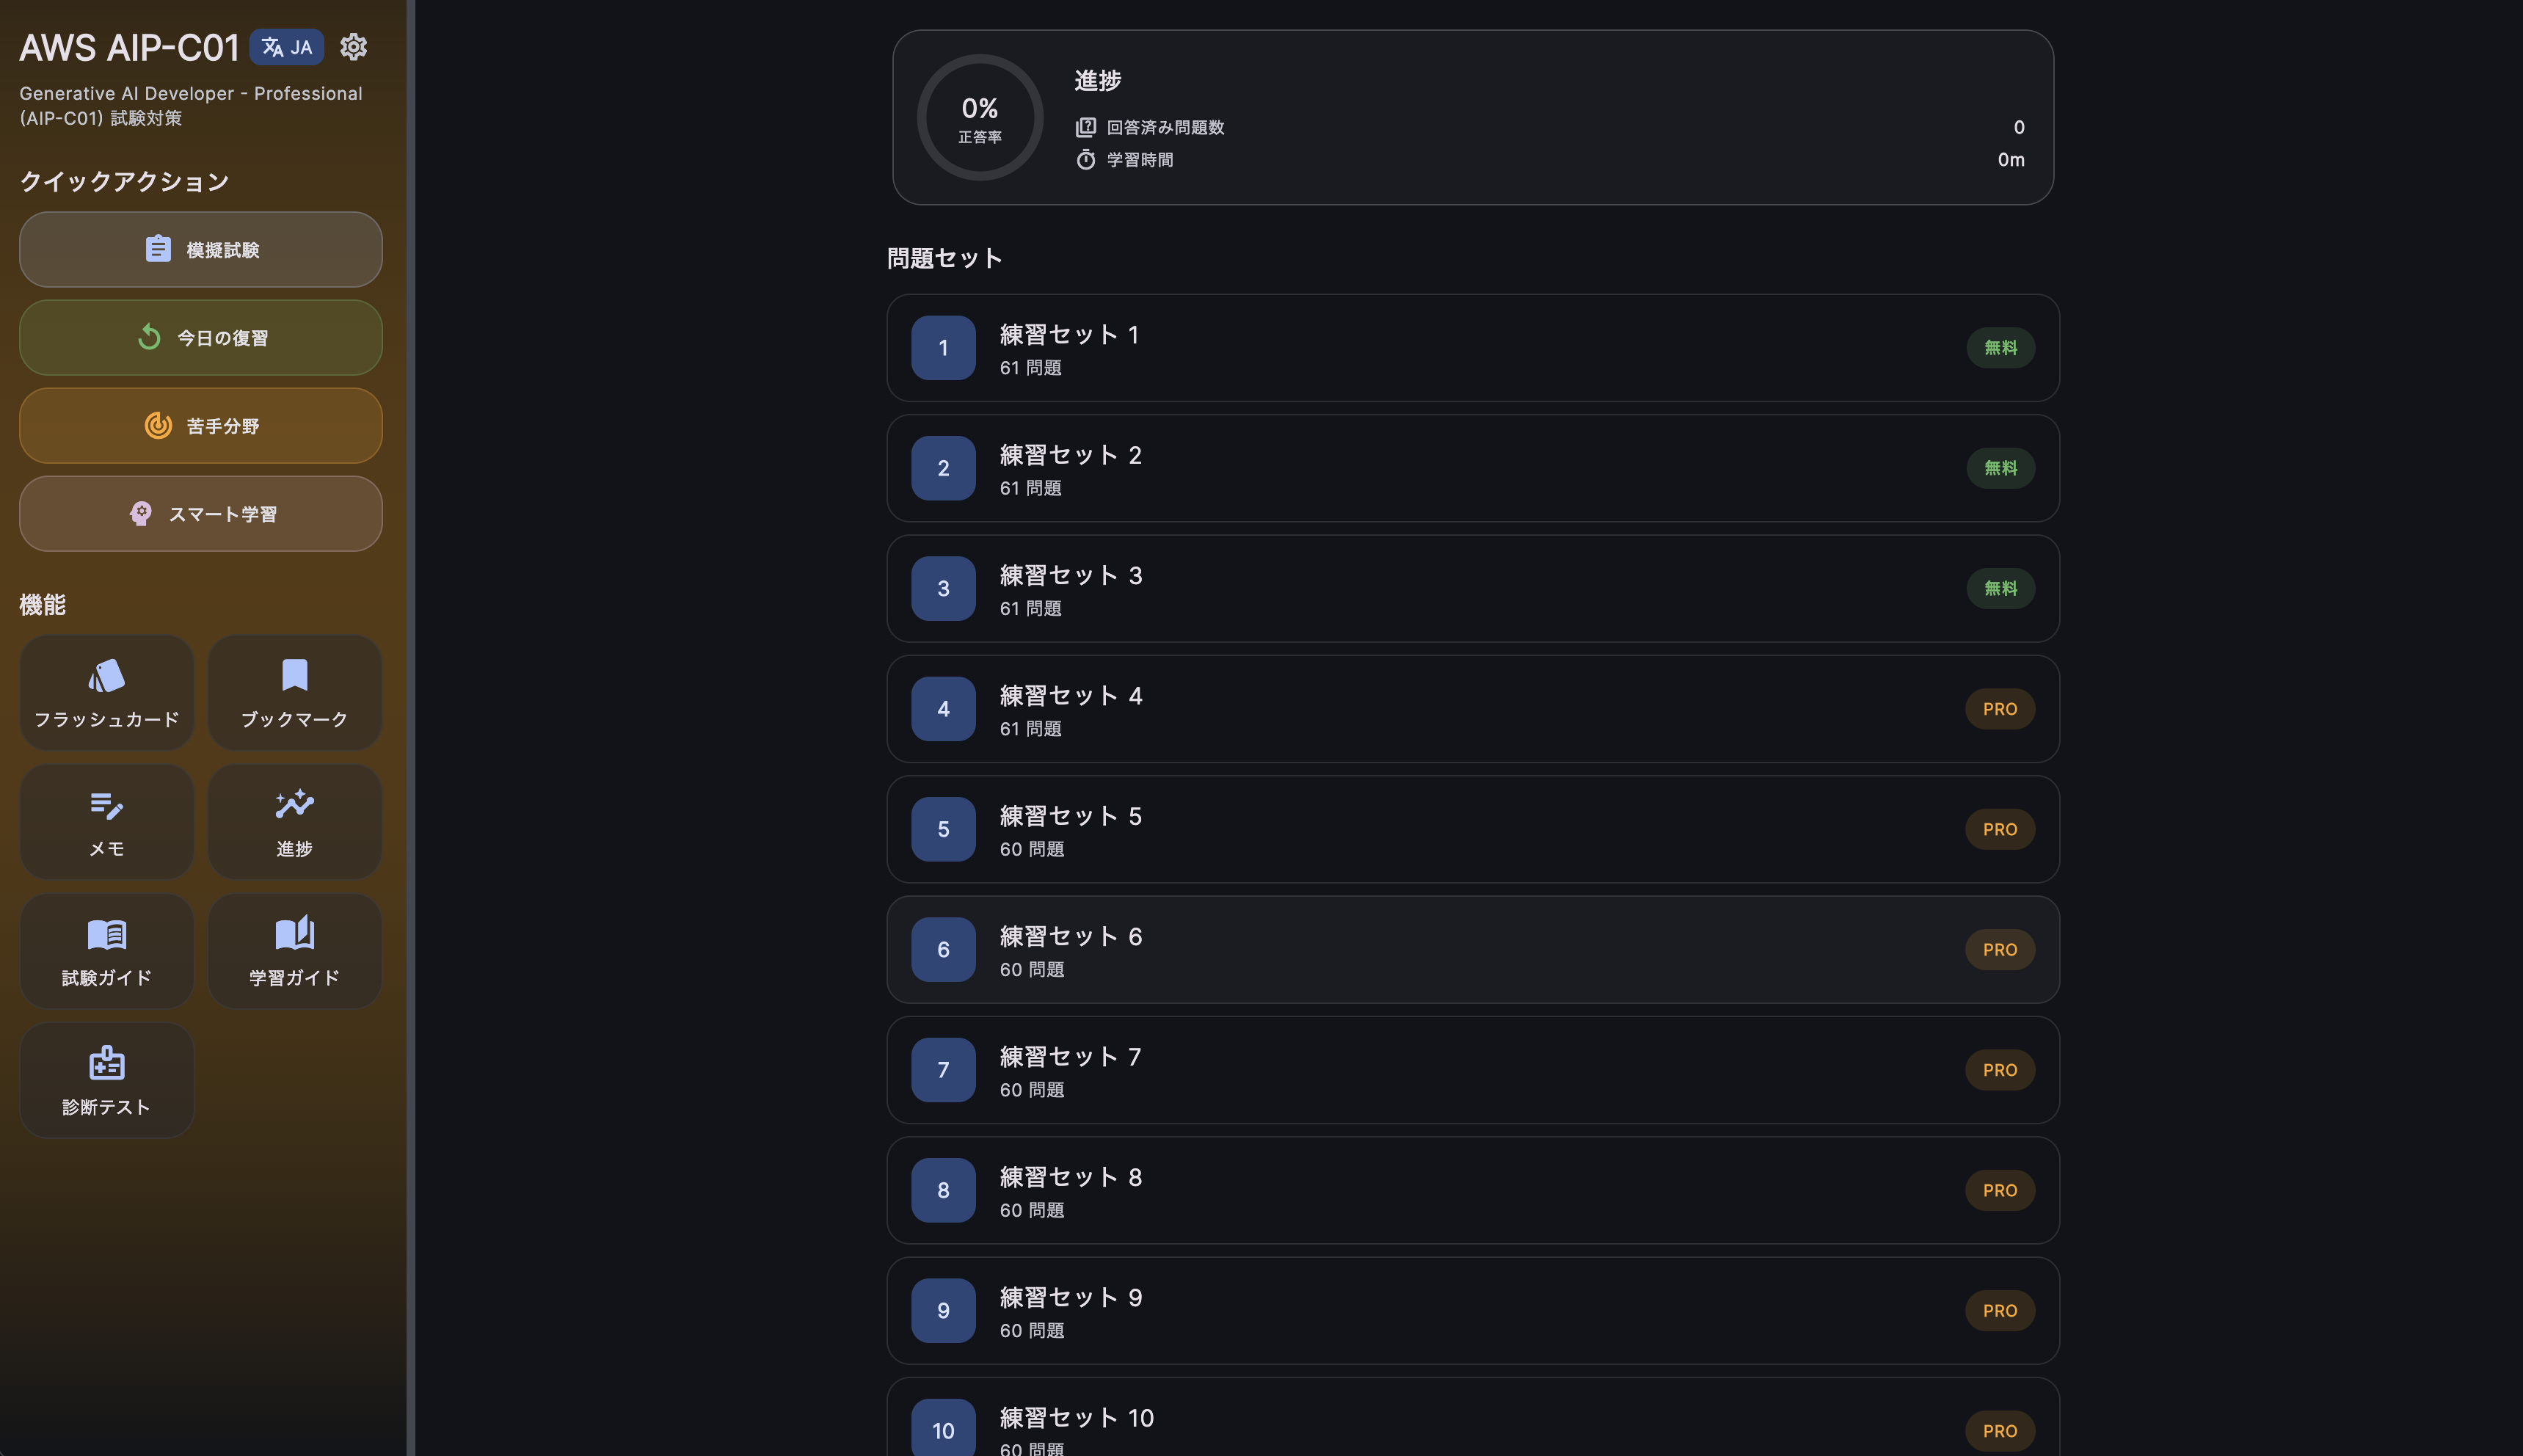Click the number 6 tile of 練習セット 6

[943, 950]
